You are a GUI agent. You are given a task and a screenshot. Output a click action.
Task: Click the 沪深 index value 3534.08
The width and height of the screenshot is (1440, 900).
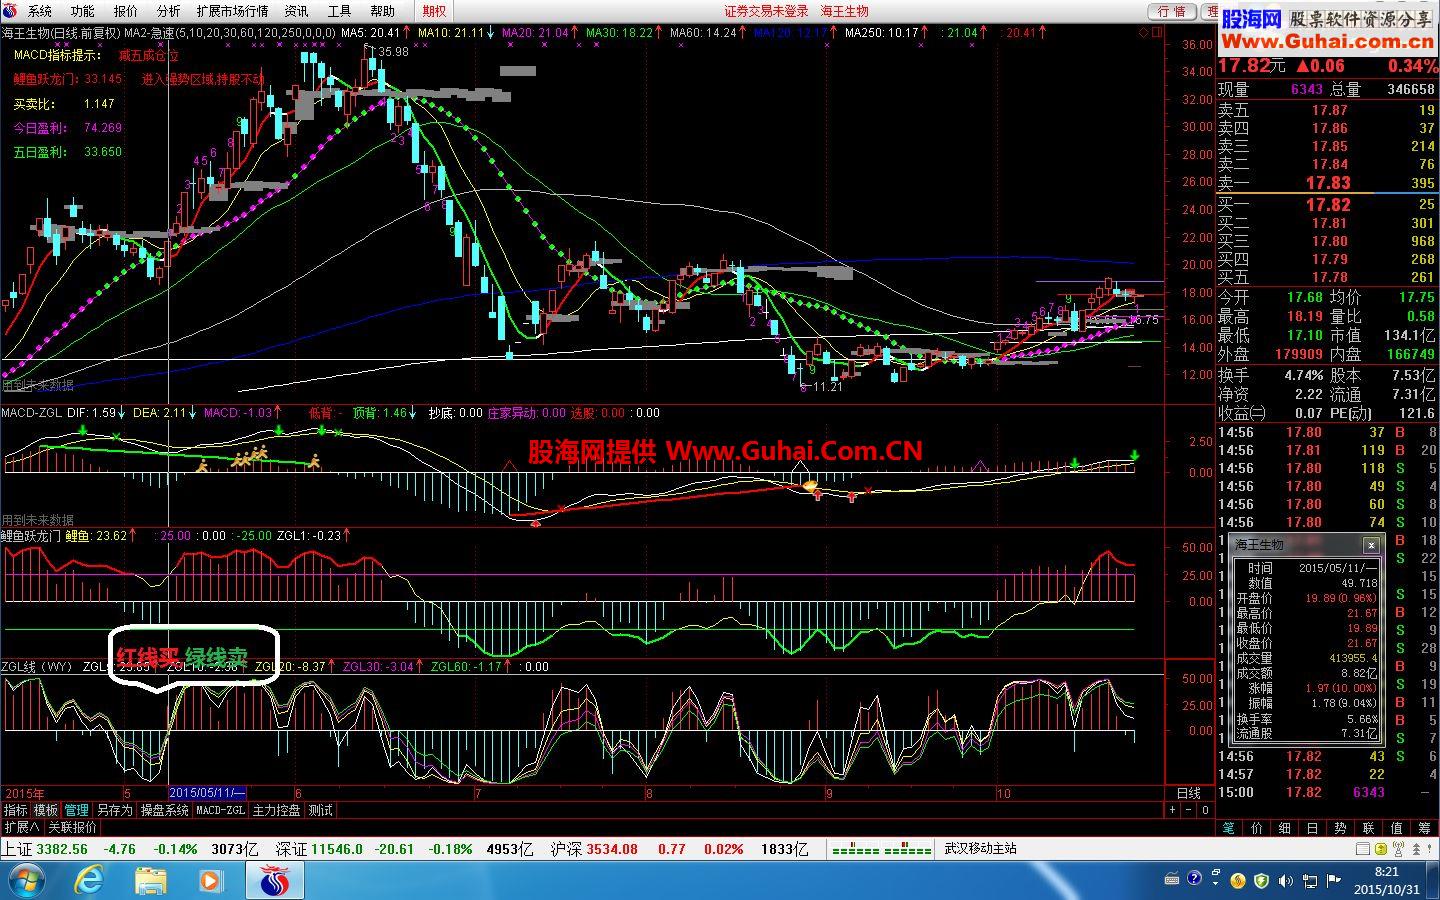click(x=612, y=849)
